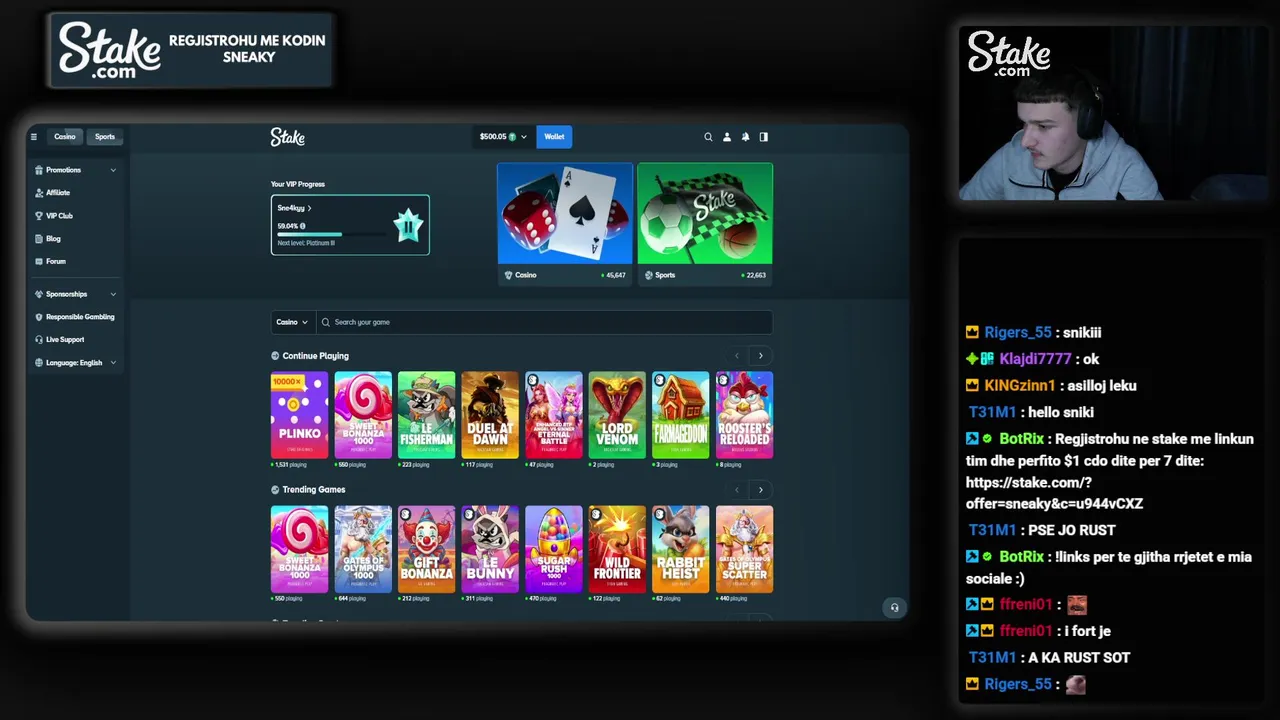Screen dimensions: 1280x720
Task: Launch Duel at Dawn game
Action: tap(490, 415)
